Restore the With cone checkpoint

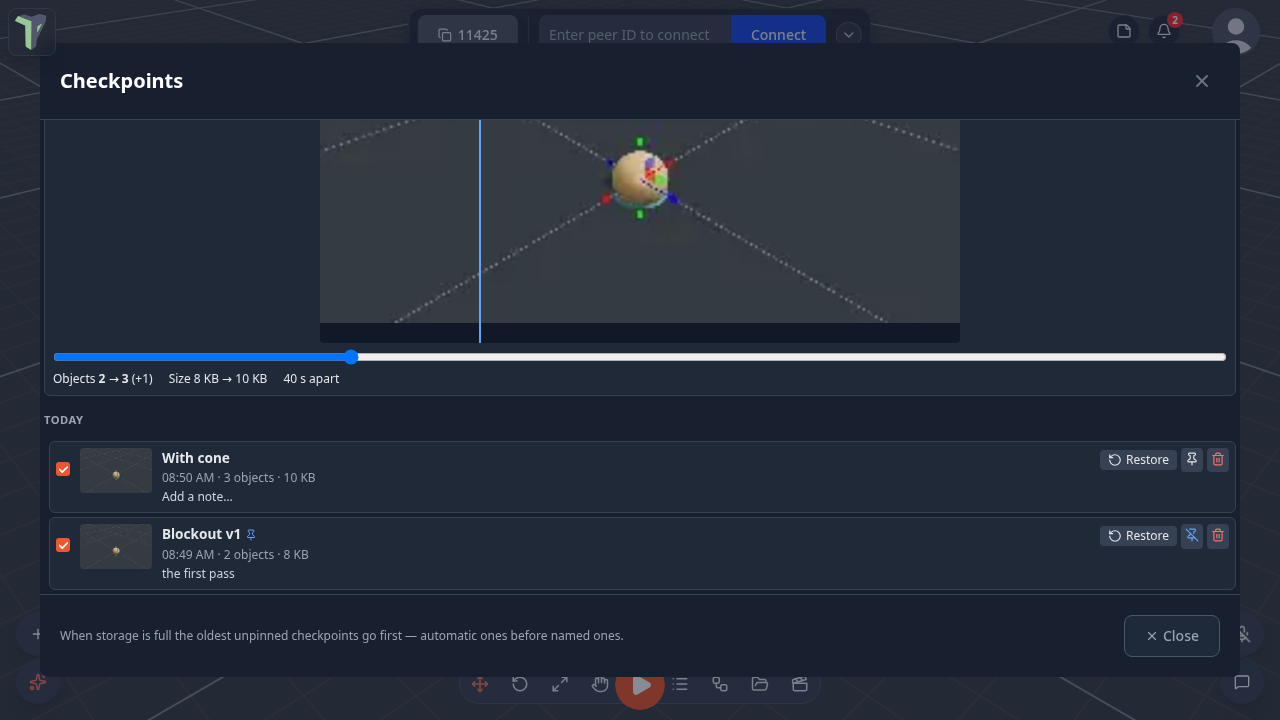(1138, 459)
